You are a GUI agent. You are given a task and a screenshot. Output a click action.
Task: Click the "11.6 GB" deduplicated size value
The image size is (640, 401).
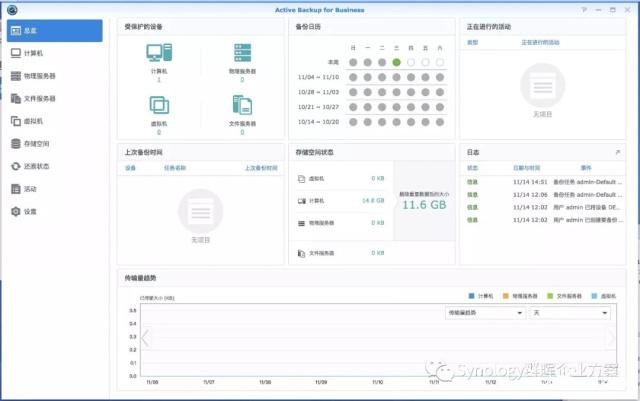click(424, 205)
